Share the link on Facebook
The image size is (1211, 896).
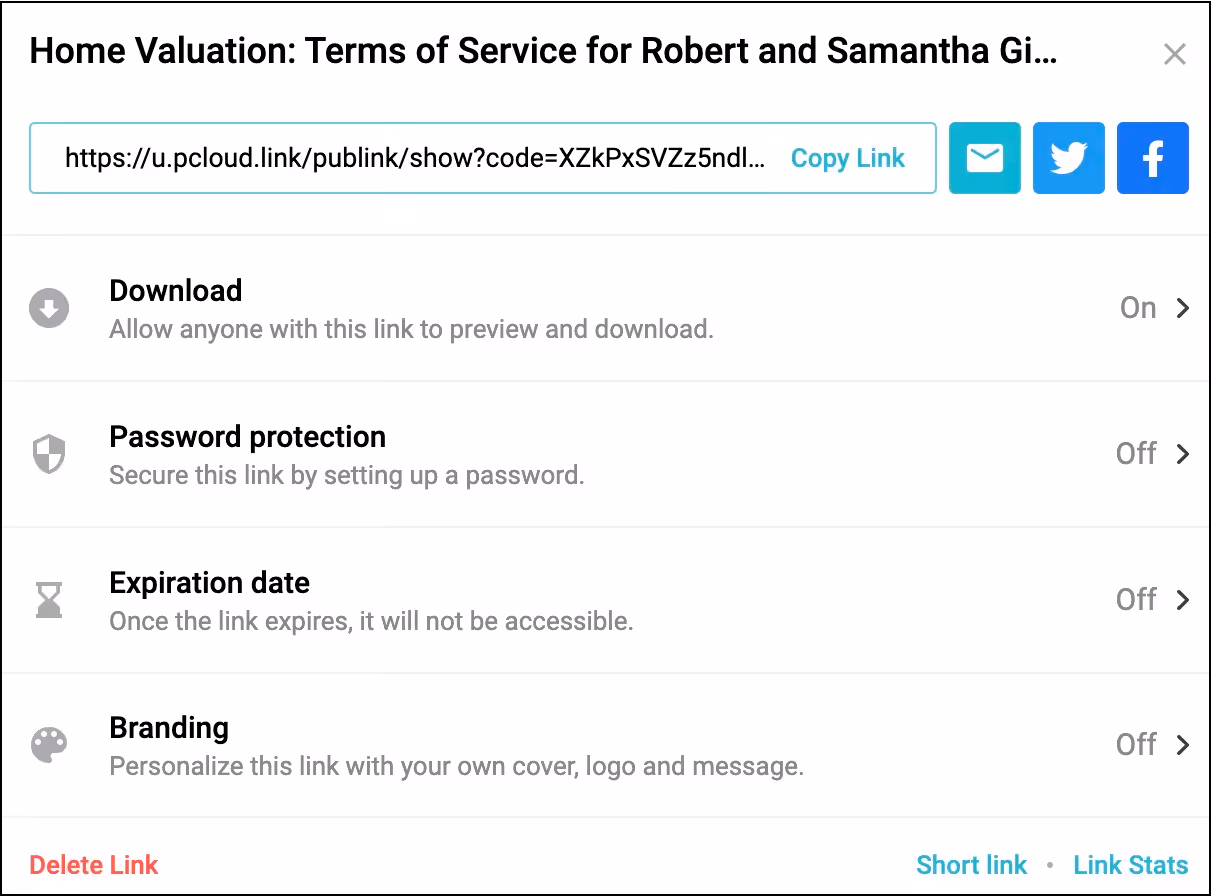(1152, 157)
